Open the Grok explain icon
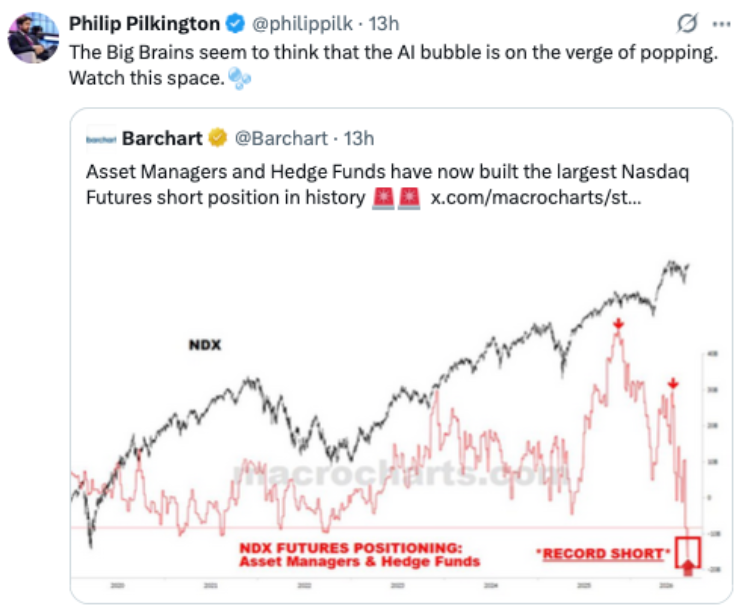 coord(687,23)
